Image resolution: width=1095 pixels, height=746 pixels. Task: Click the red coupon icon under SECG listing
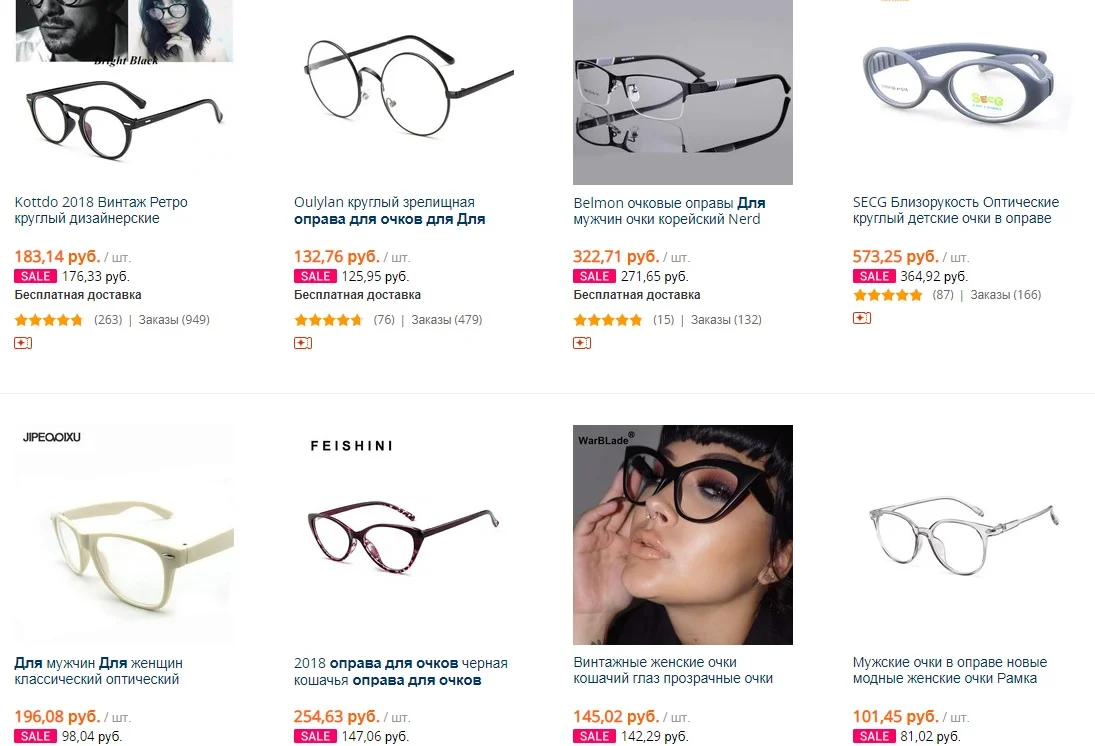[x=861, y=318]
